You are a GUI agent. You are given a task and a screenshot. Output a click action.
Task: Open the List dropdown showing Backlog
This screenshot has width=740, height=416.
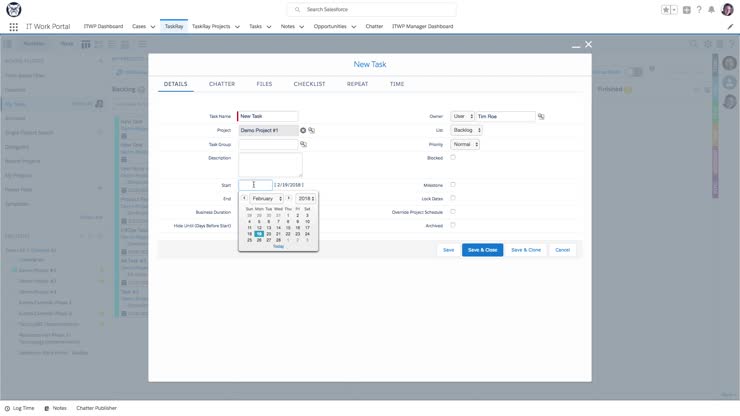pyautogui.click(x=466, y=130)
